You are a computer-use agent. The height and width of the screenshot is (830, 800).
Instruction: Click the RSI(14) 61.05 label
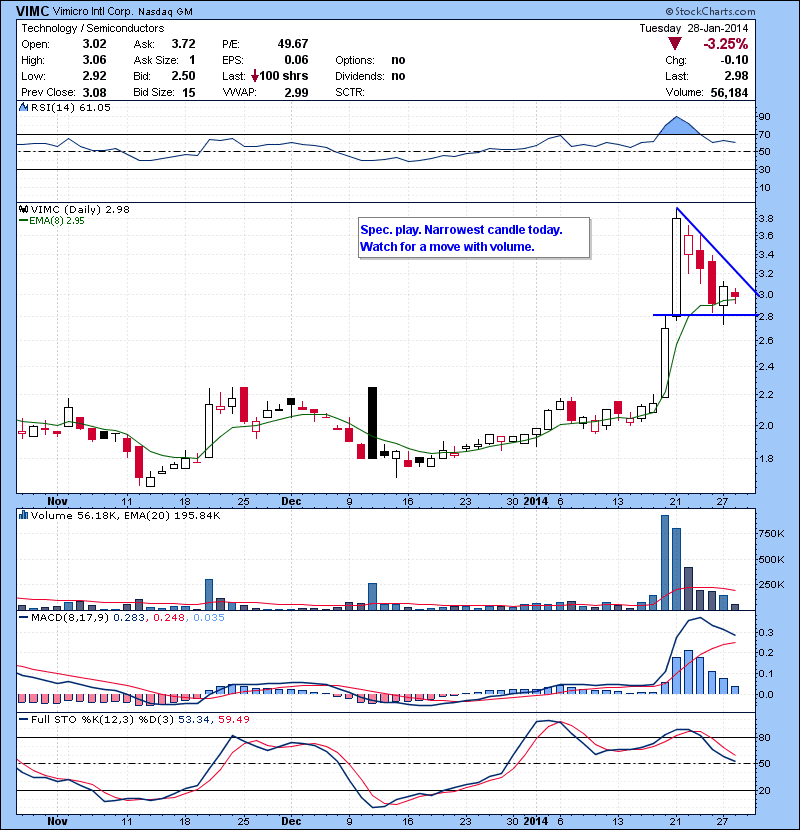(x=70, y=107)
